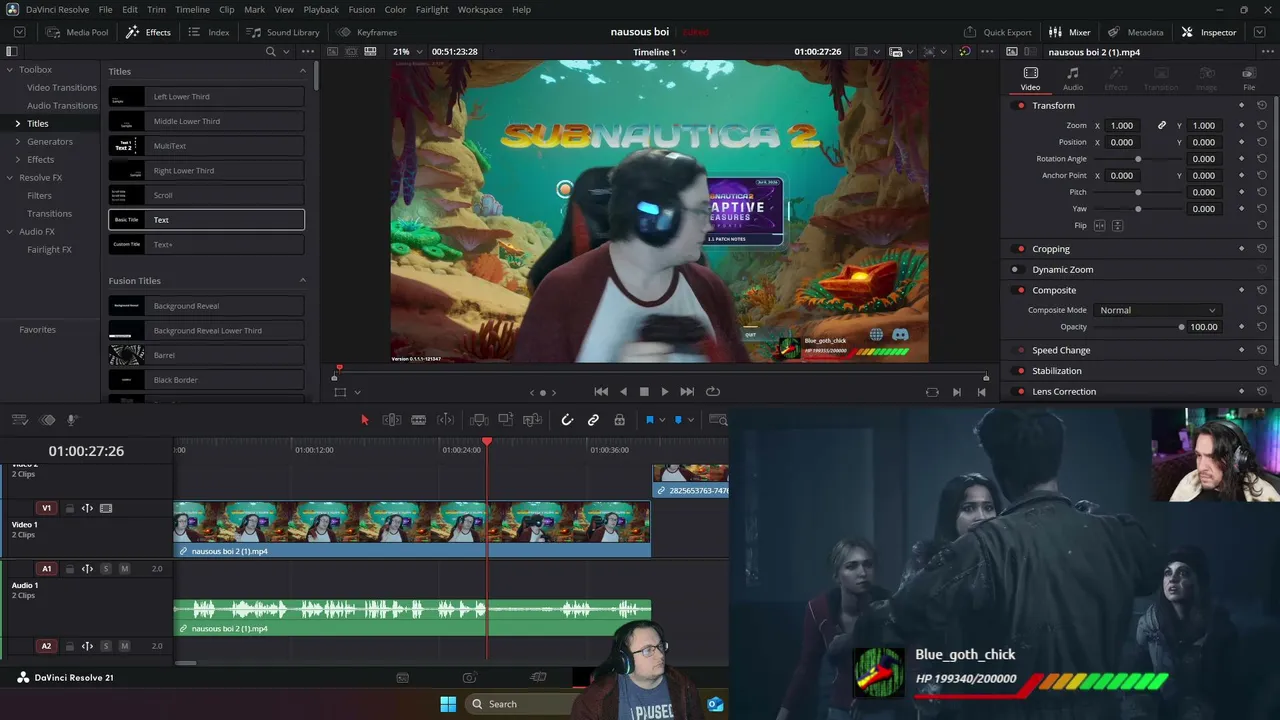Screen dimensions: 1280x720
Task: Click the Flip Horizontal icon
Action: pos(1100,226)
